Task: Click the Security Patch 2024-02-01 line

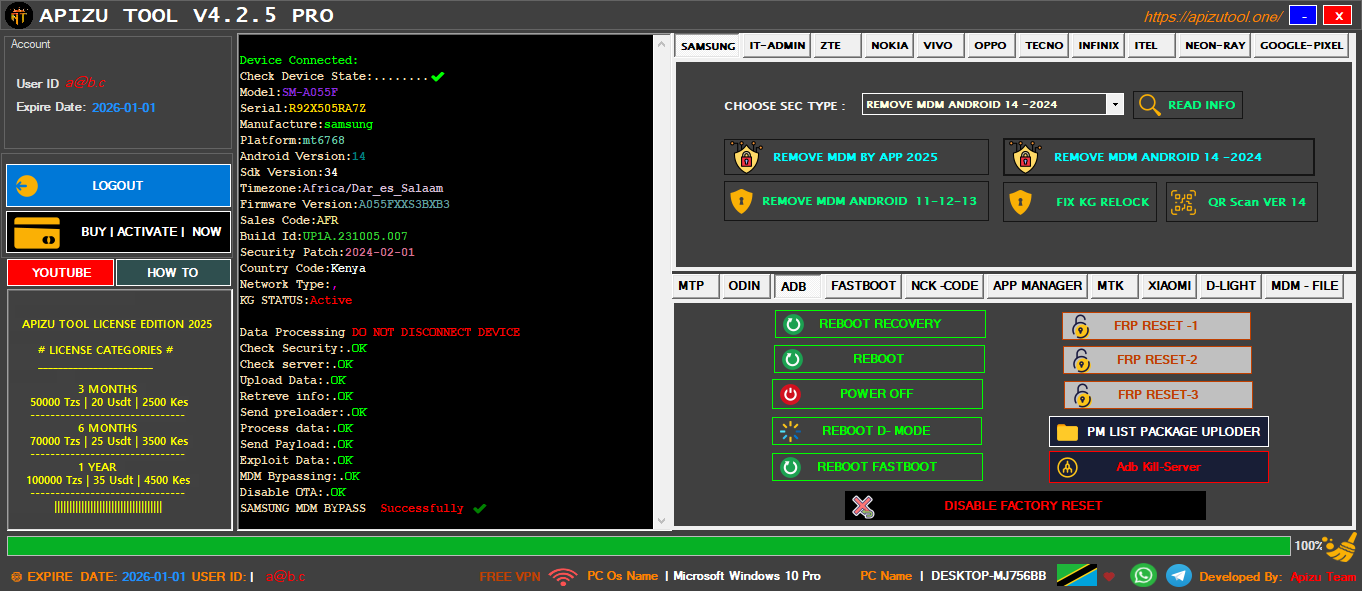Action: [x=327, y=252]
